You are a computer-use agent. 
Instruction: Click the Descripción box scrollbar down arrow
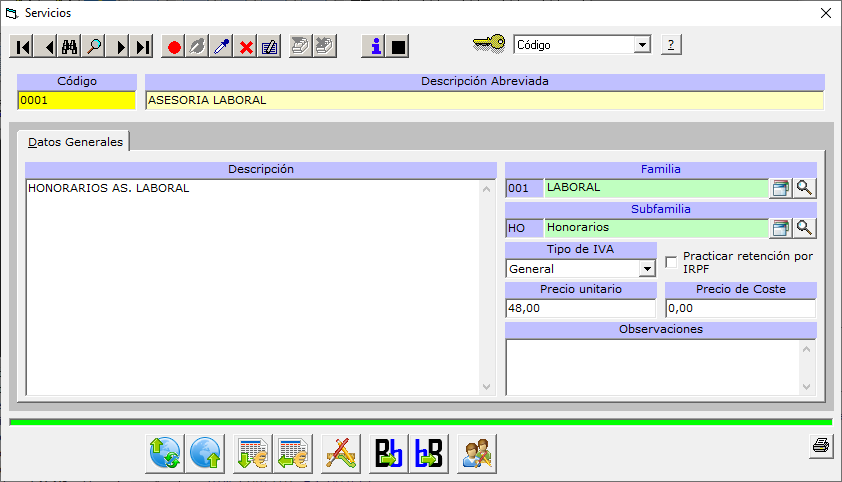[487, 387]
